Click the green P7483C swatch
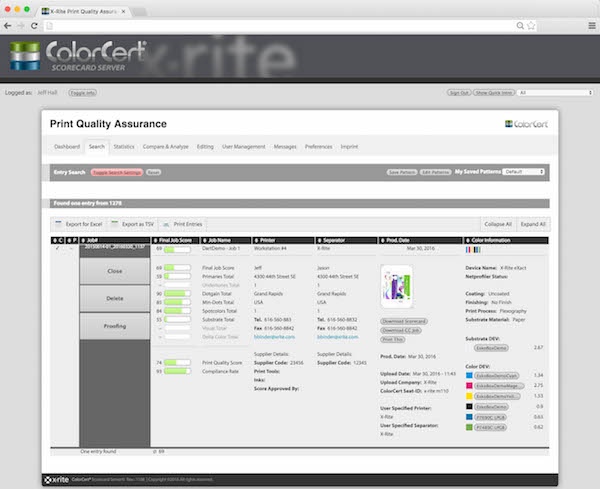600x489 pixels. tap(469, 427)
